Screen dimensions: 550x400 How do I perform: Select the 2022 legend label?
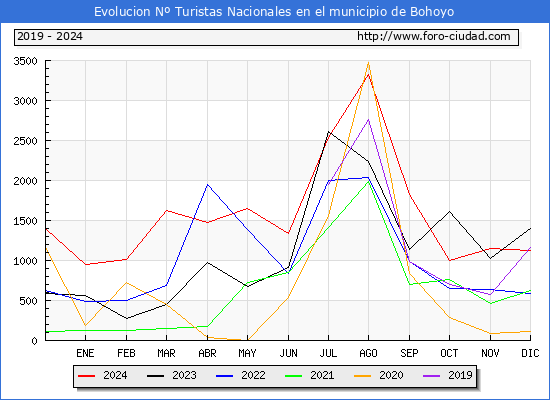(x=253, y=375)
